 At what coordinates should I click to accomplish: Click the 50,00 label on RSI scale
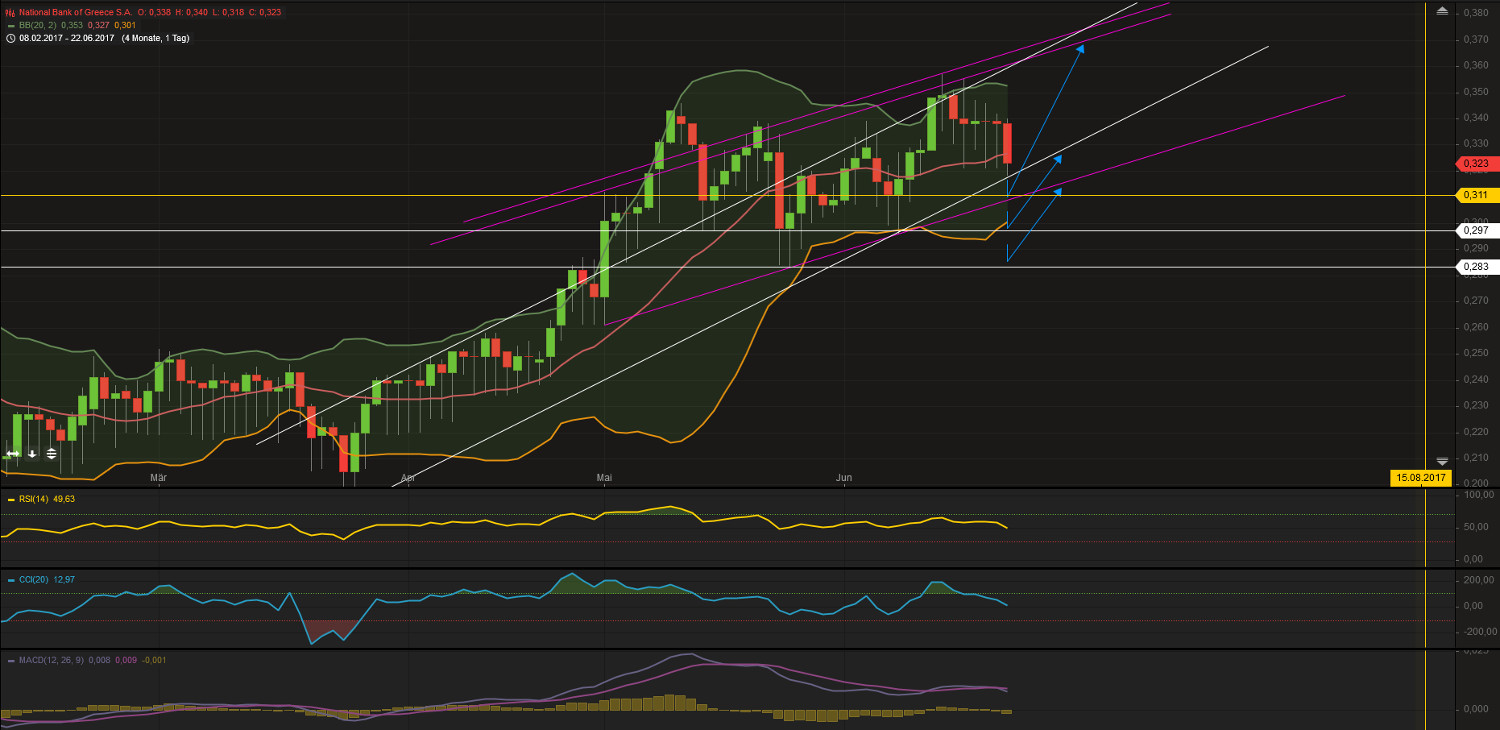click(x=1476, y=529)
